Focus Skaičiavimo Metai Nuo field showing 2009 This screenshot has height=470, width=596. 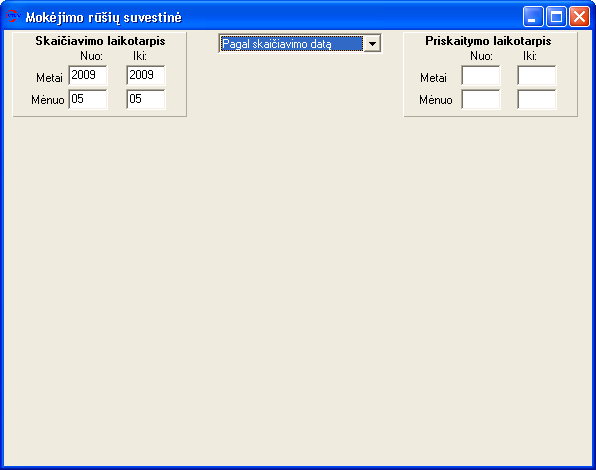(88, 75)
